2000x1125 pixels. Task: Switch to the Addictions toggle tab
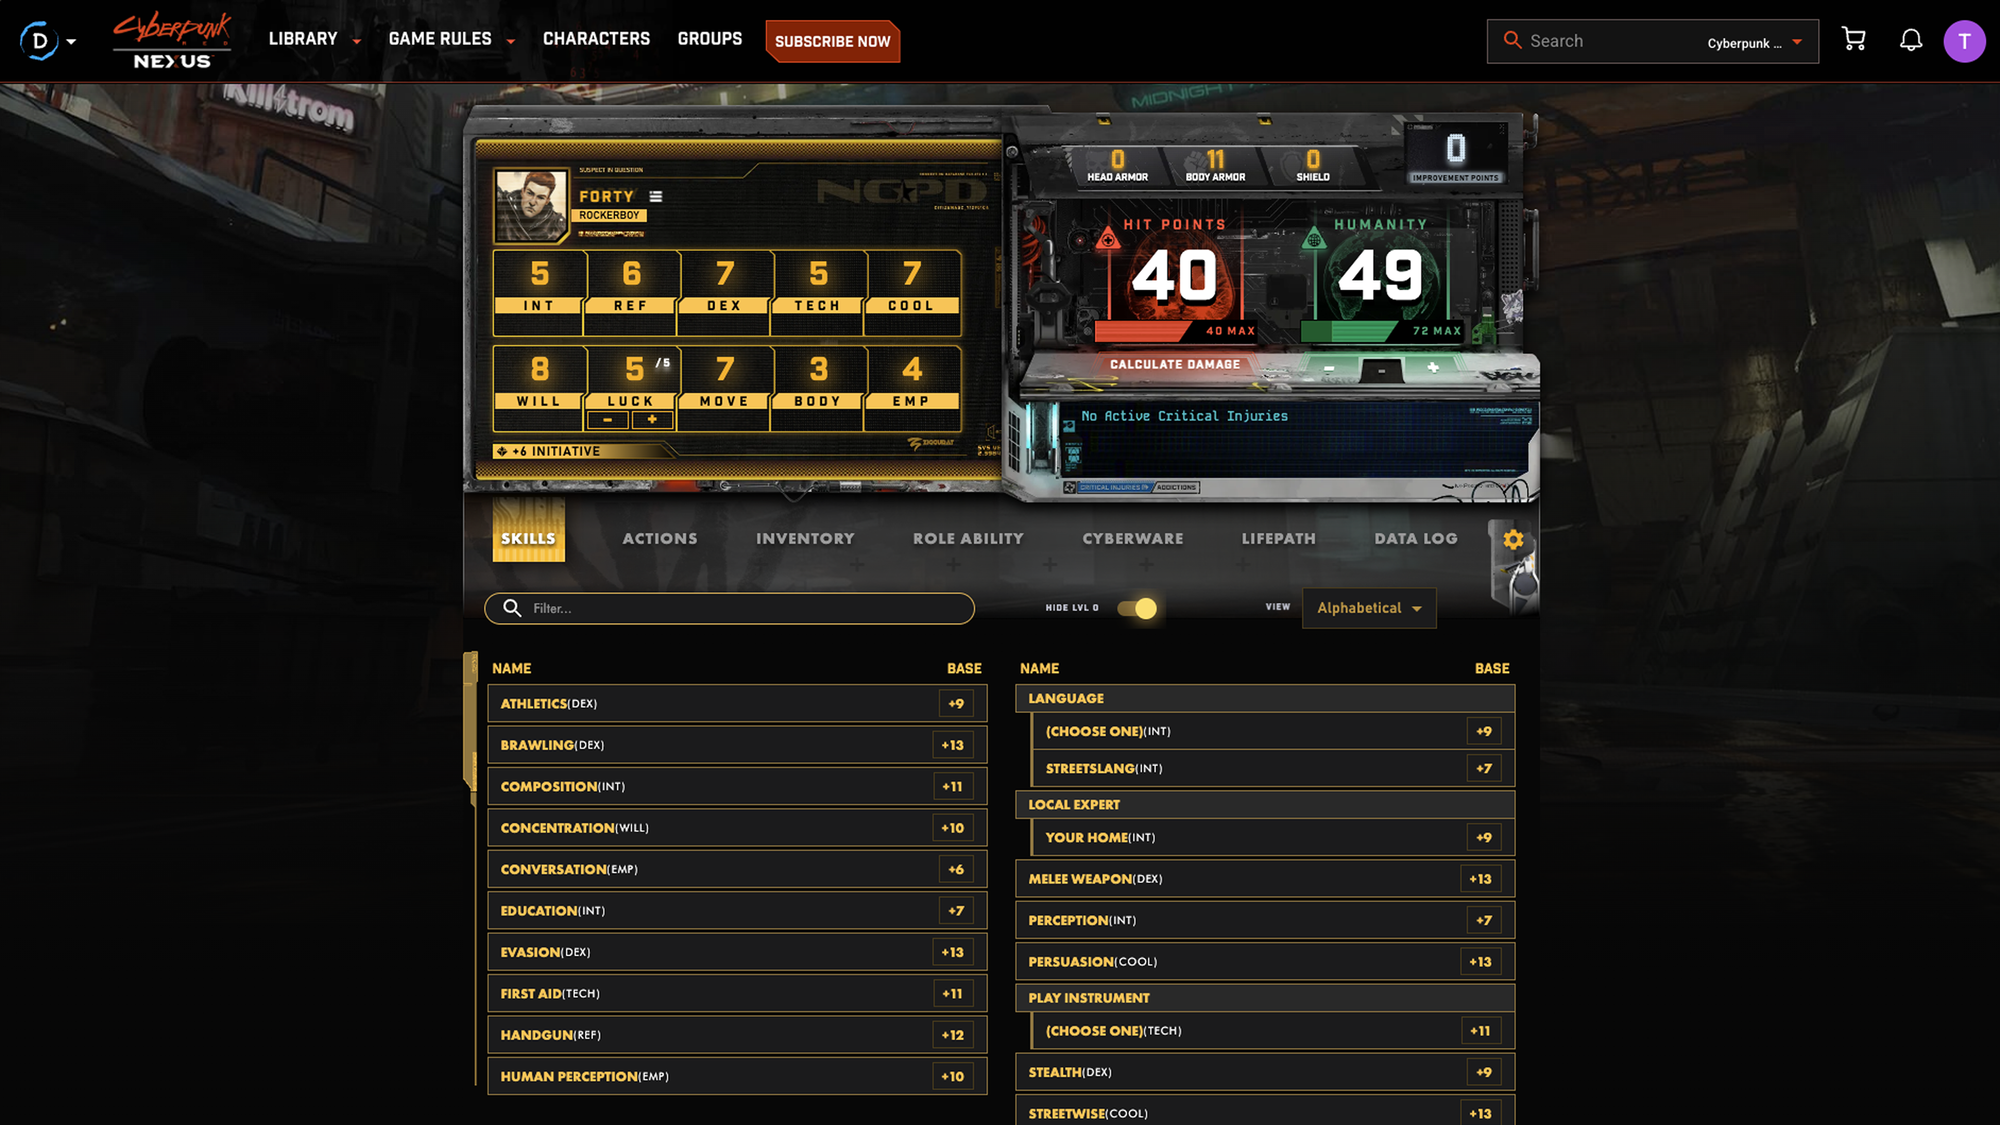(1176, 488)
